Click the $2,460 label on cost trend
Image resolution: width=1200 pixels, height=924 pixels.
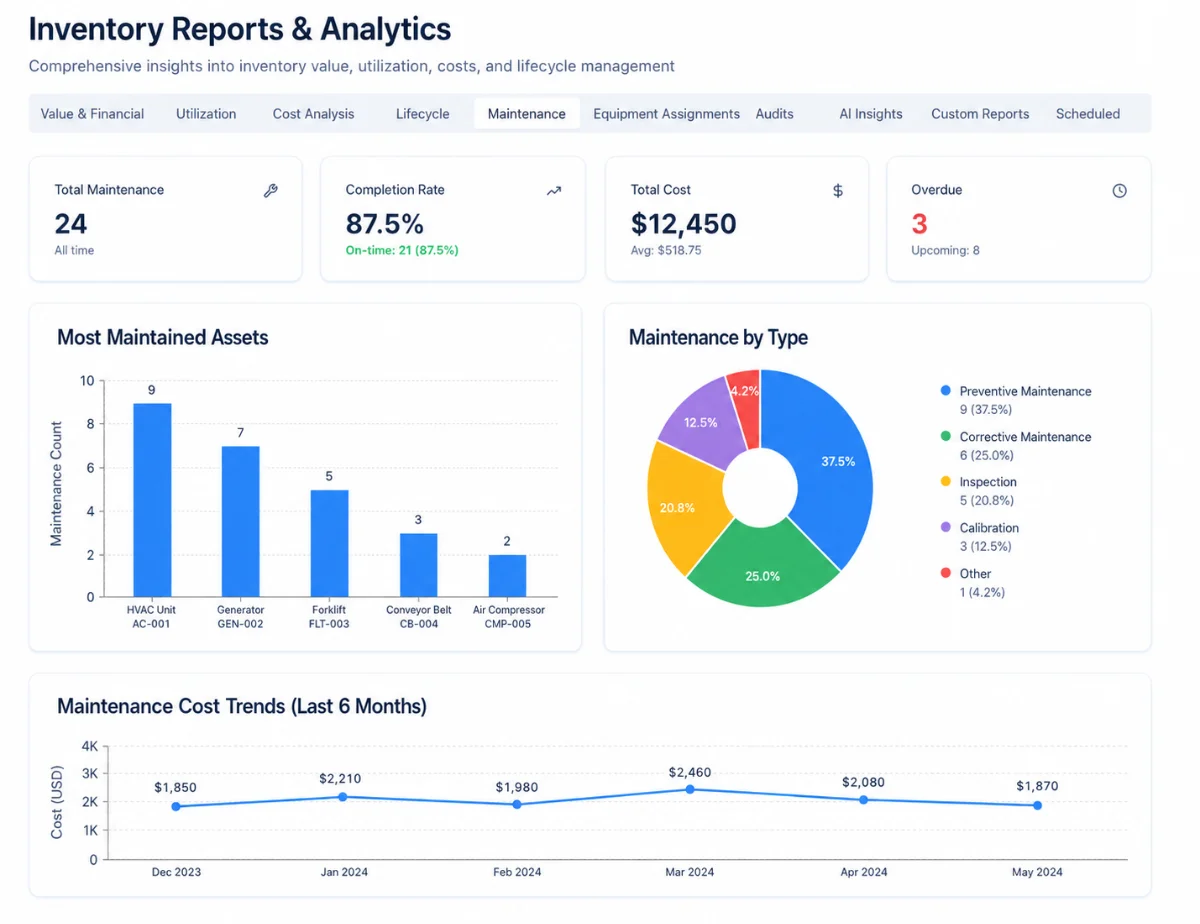pyautogui.click(x=690, y=772)
